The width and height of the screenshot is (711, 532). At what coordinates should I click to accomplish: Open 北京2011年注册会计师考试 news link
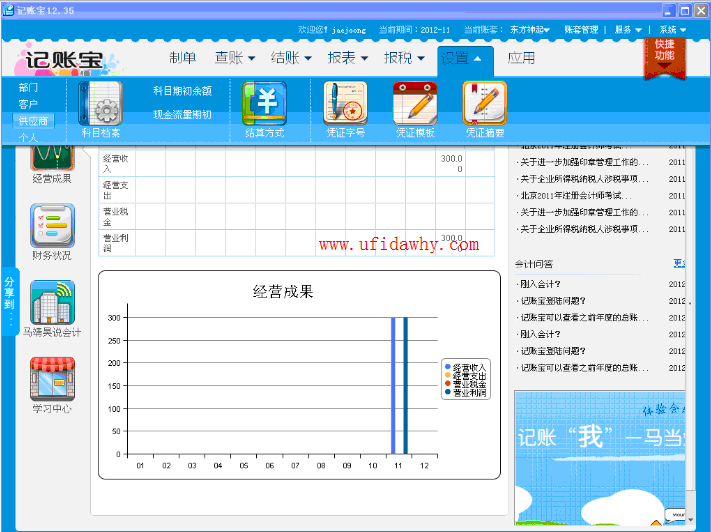pos(575,195)
